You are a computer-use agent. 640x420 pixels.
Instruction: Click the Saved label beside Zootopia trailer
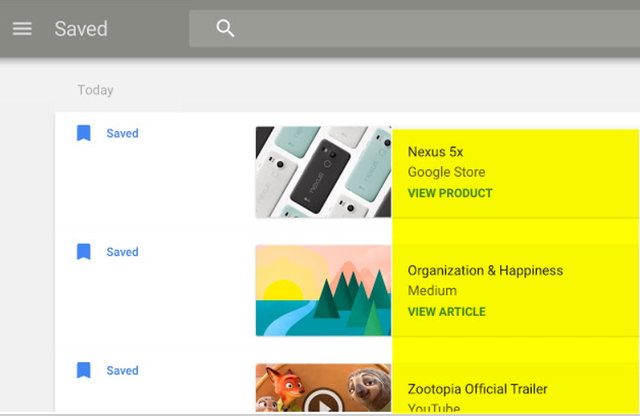click(122, 371)
